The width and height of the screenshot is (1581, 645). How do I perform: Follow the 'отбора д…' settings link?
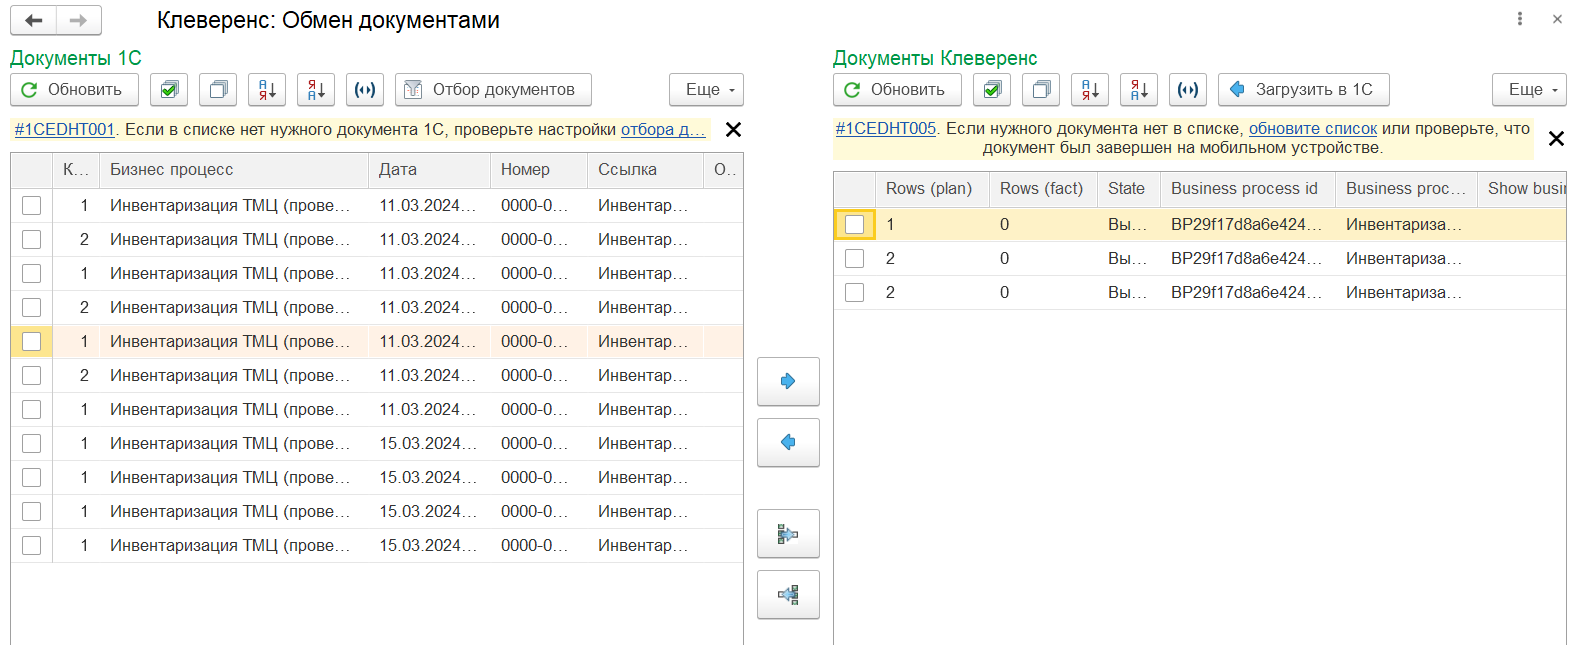coord(663,130)
